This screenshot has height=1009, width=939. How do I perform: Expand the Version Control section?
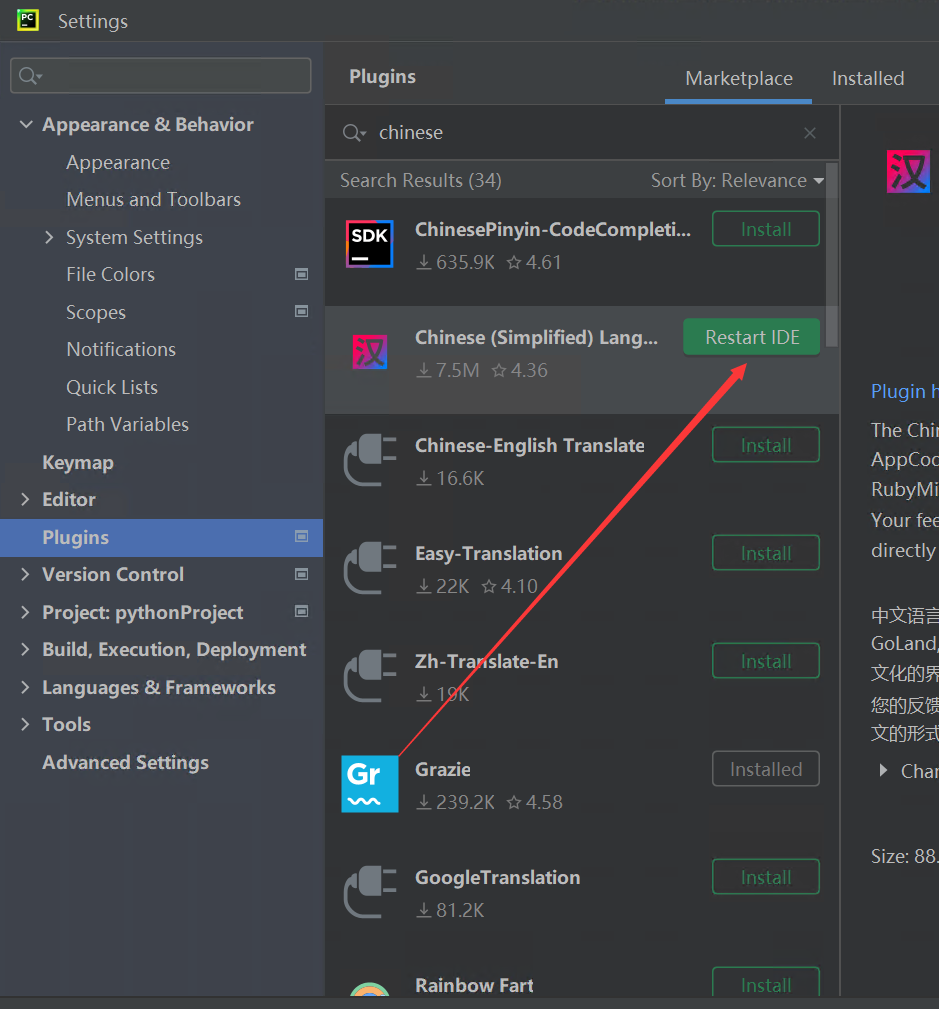point(25,574)
